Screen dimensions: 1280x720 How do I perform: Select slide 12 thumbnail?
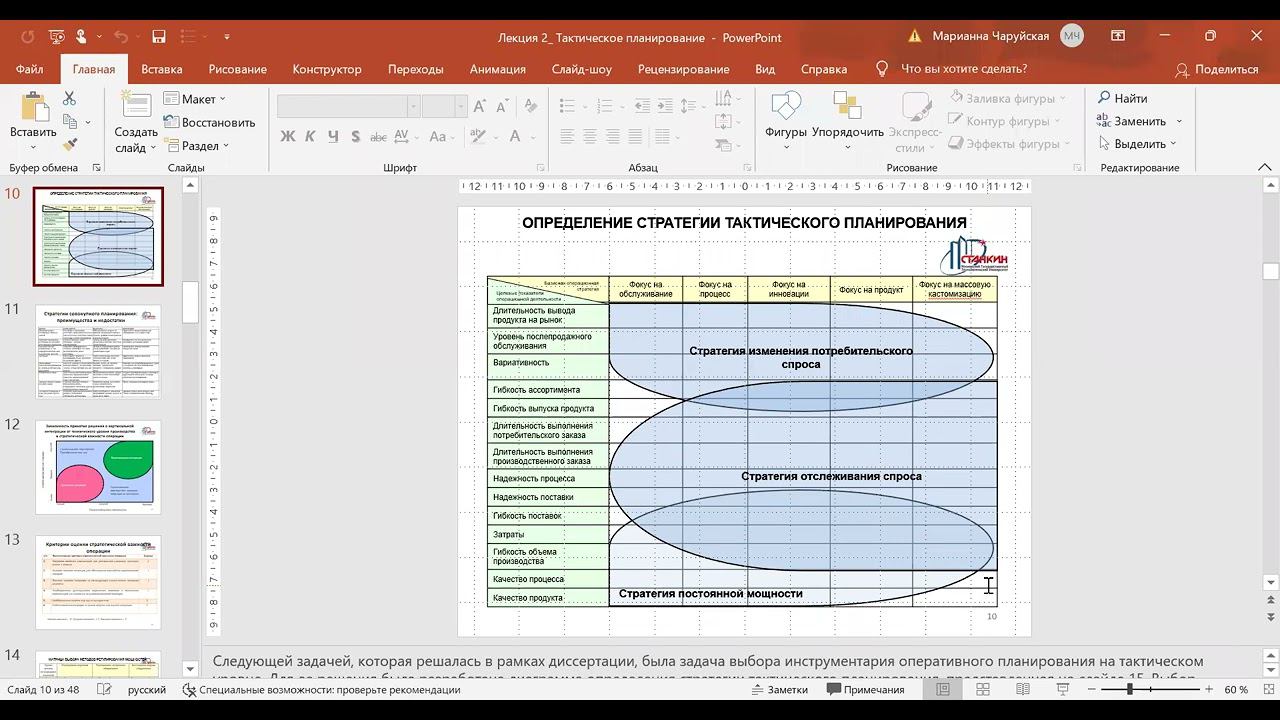pyautogui.click(x=98, y=467)
